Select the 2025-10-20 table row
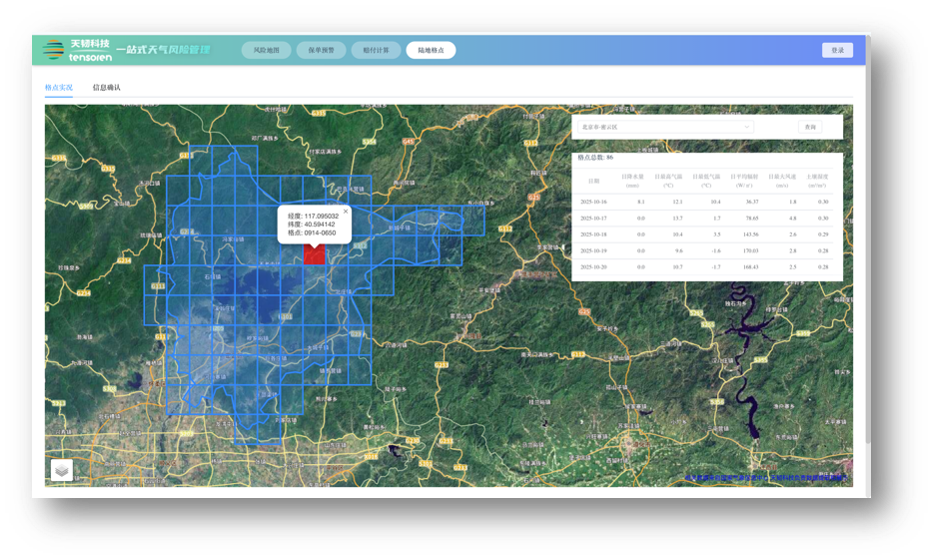Screen dimensions: 934x560 coord(706,267)
